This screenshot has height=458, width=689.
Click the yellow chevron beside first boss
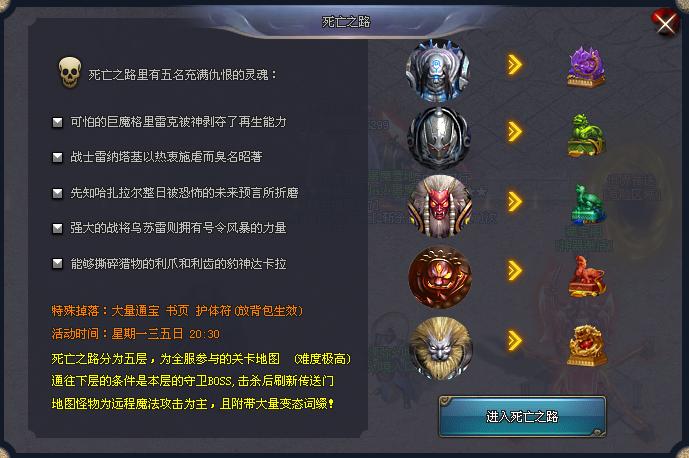(x=515, y=65)
